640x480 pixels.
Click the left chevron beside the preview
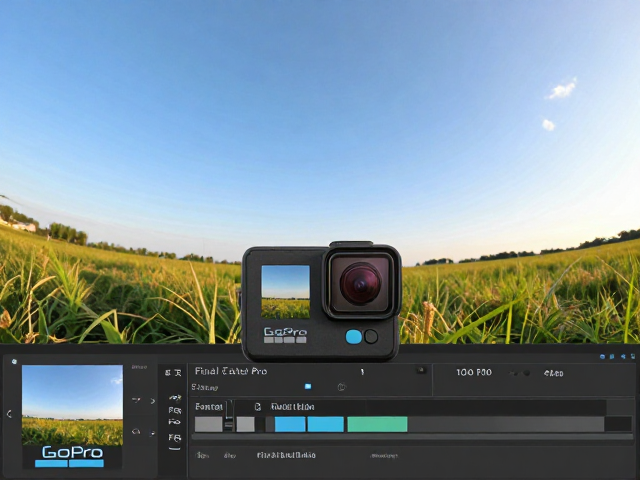pos(9,414)
